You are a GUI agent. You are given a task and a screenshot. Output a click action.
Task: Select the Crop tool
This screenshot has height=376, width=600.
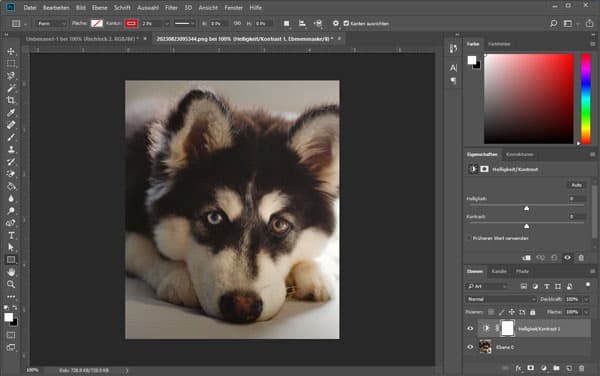tap(11, 100)
